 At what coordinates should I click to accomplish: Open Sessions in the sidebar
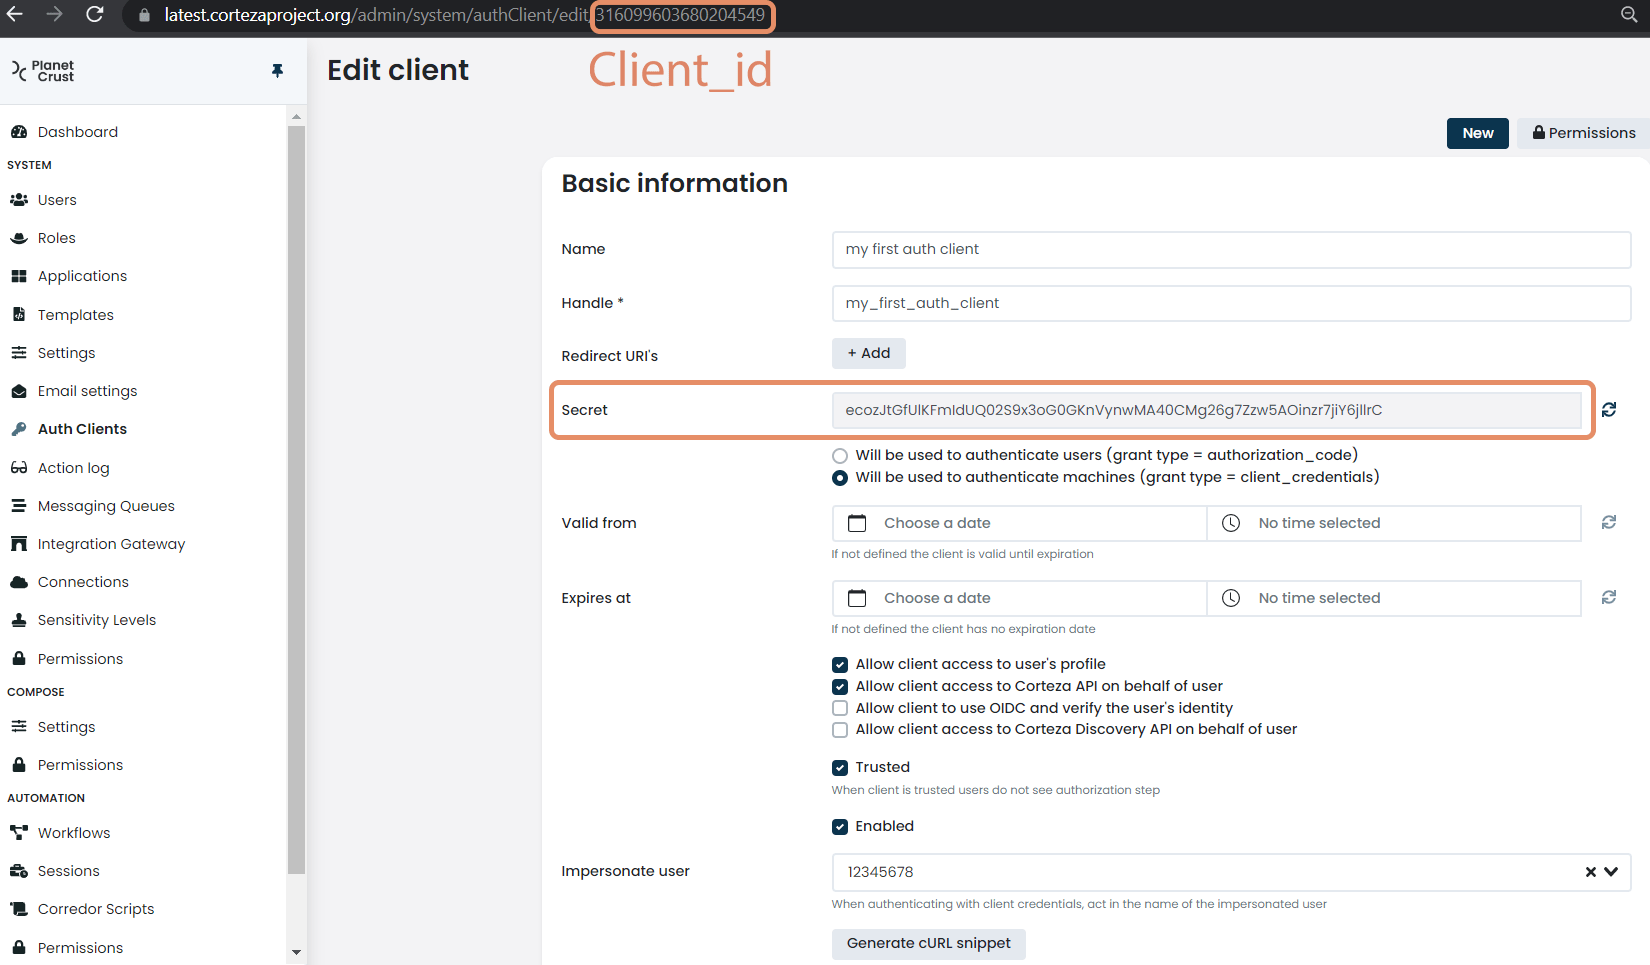click(69, 871)
